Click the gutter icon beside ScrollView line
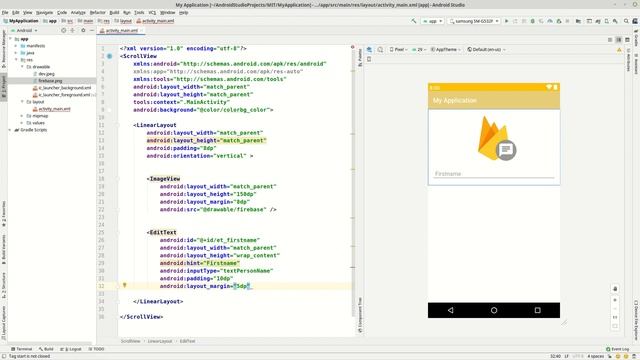 [110, 56]
